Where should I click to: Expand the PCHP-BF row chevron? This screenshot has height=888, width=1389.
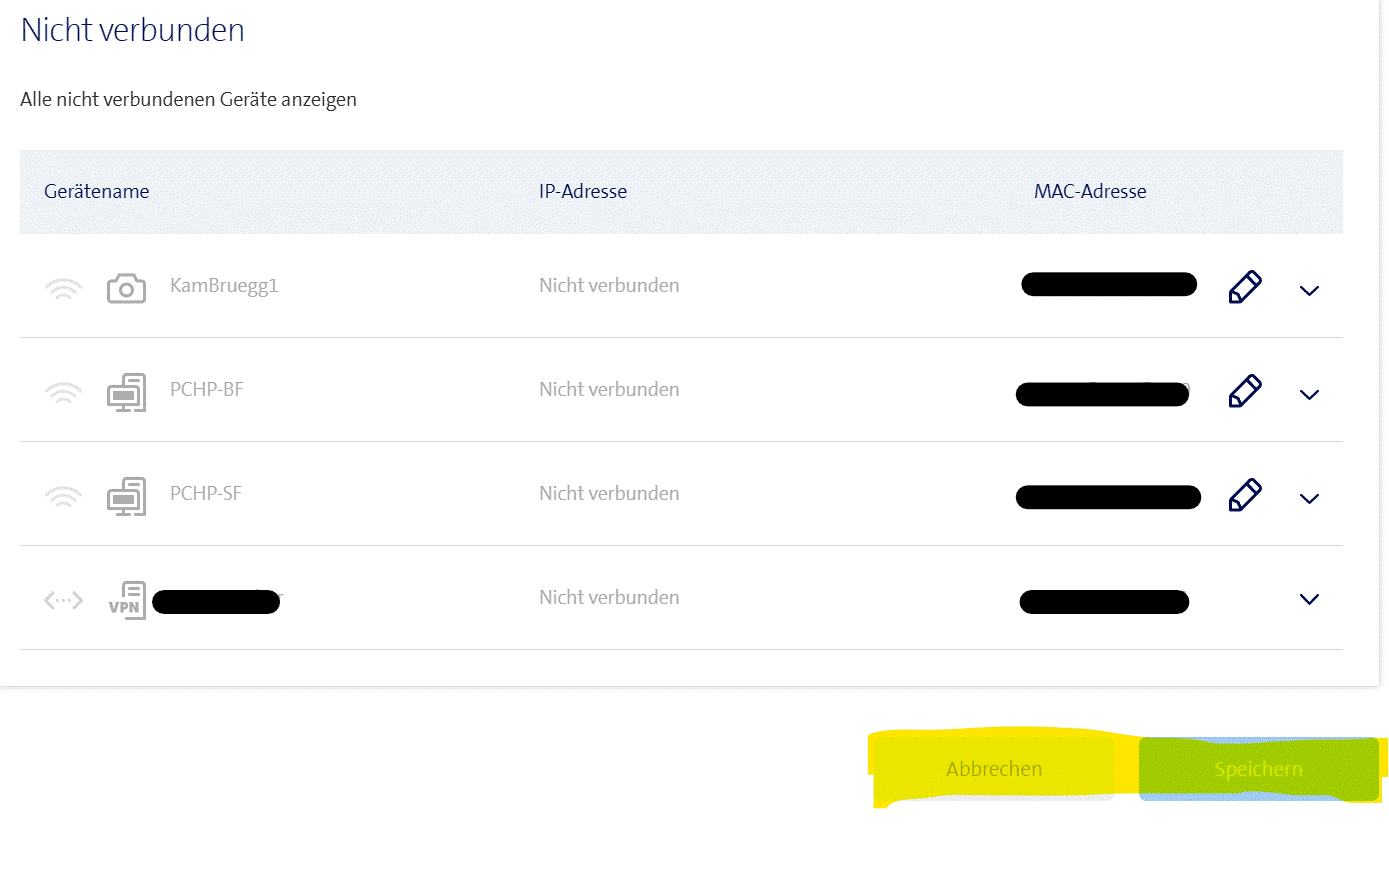(1309, 395)
